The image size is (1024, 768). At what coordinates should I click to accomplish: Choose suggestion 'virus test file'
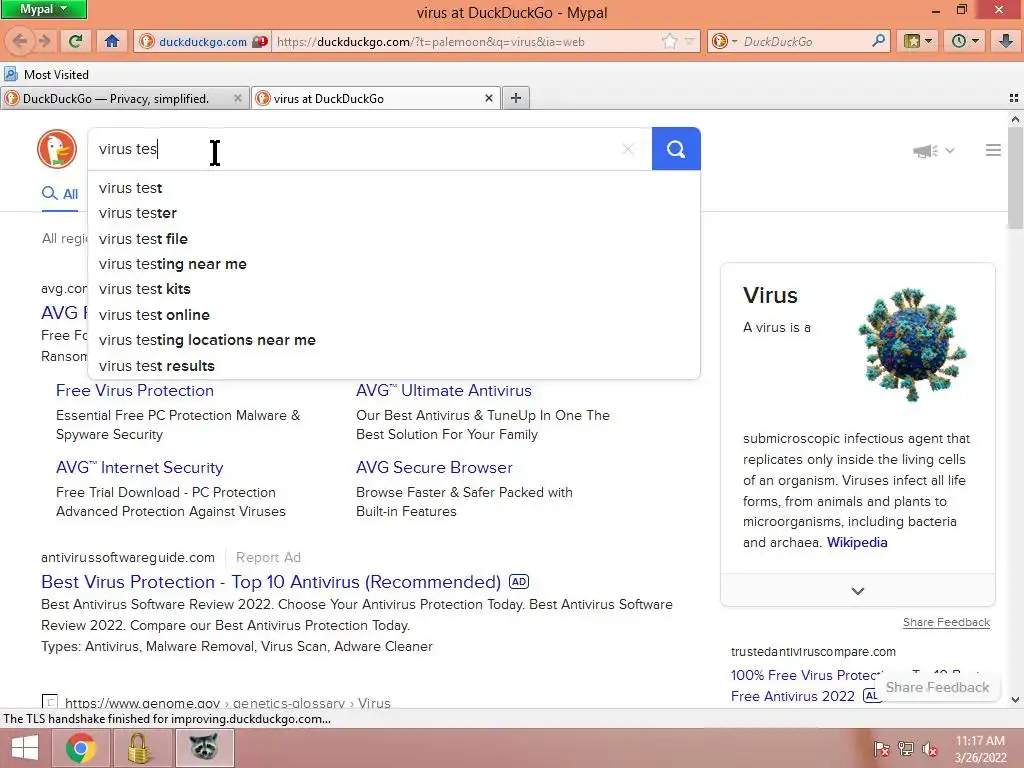point(394,239)
